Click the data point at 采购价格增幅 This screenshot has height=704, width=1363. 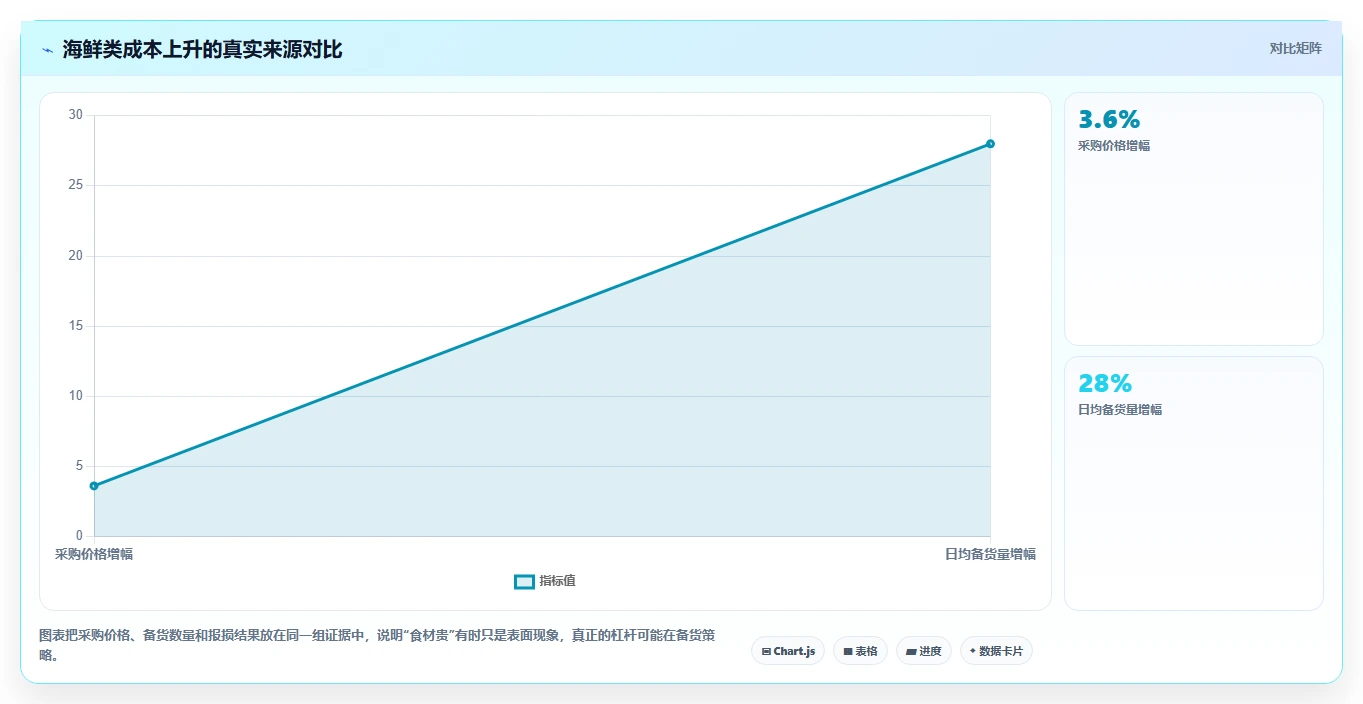click(94, 486)
